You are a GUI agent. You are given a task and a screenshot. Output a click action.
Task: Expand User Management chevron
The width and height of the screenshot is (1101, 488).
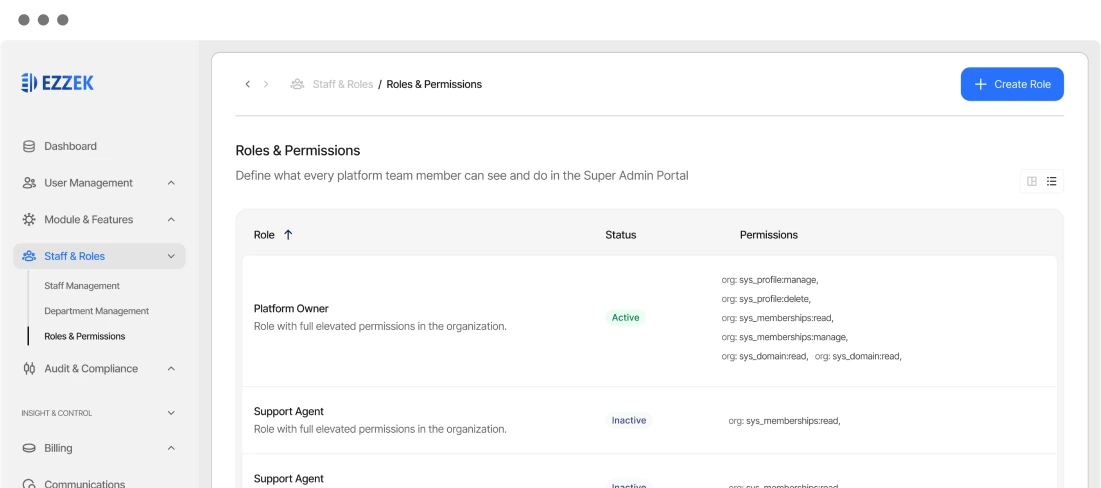171,183
